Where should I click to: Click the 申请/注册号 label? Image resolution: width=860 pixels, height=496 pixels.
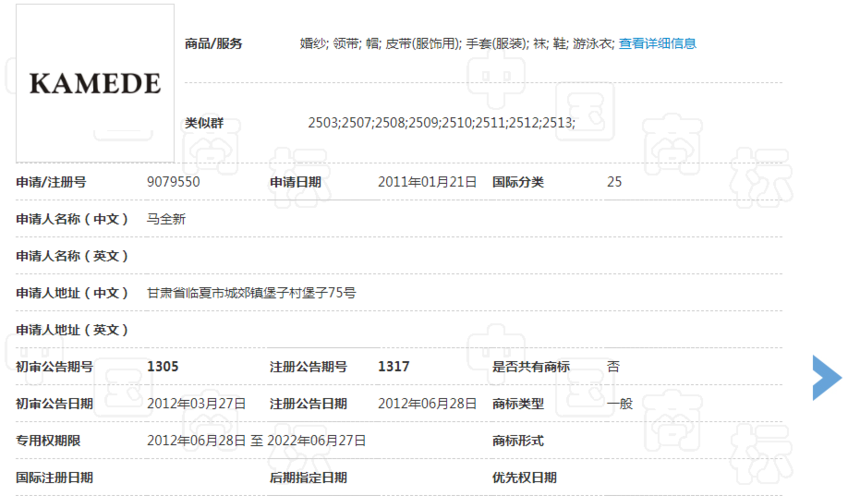pyautogui.click(x=51, y=182)
